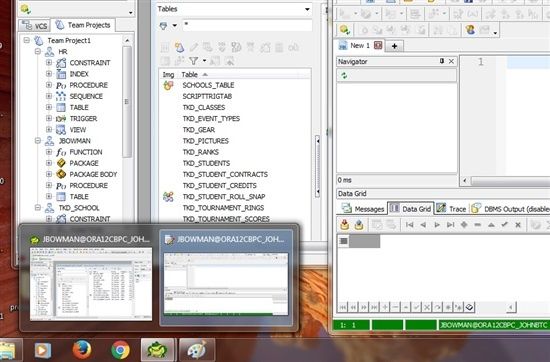Switch to the Messages tab
Viewport: 550px width, 362px height.
363,209
